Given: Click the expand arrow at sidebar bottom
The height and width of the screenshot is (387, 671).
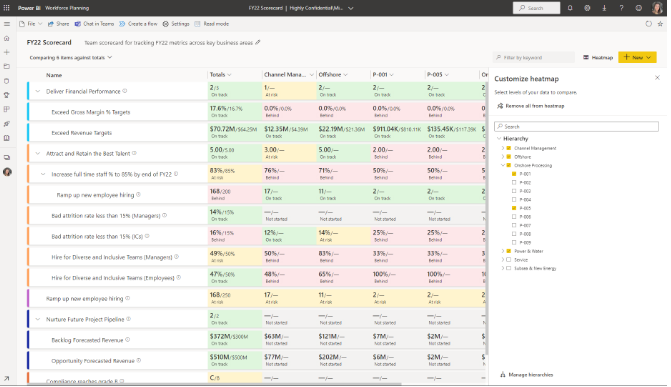Looking at the screenshot, I should pyautogui.click(x=6, y=378).
